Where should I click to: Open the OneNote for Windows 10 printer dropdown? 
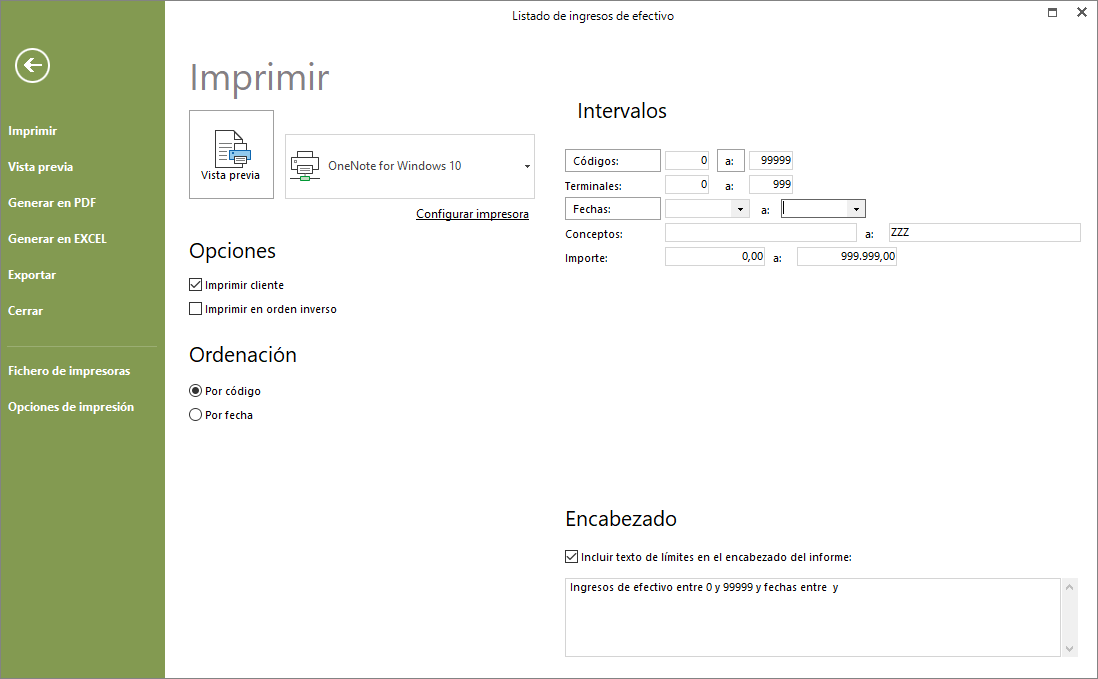click(527, 167)
